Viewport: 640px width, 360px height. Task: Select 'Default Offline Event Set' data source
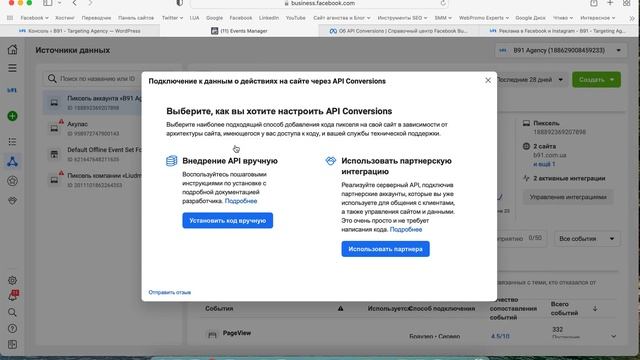pos(92,154)
